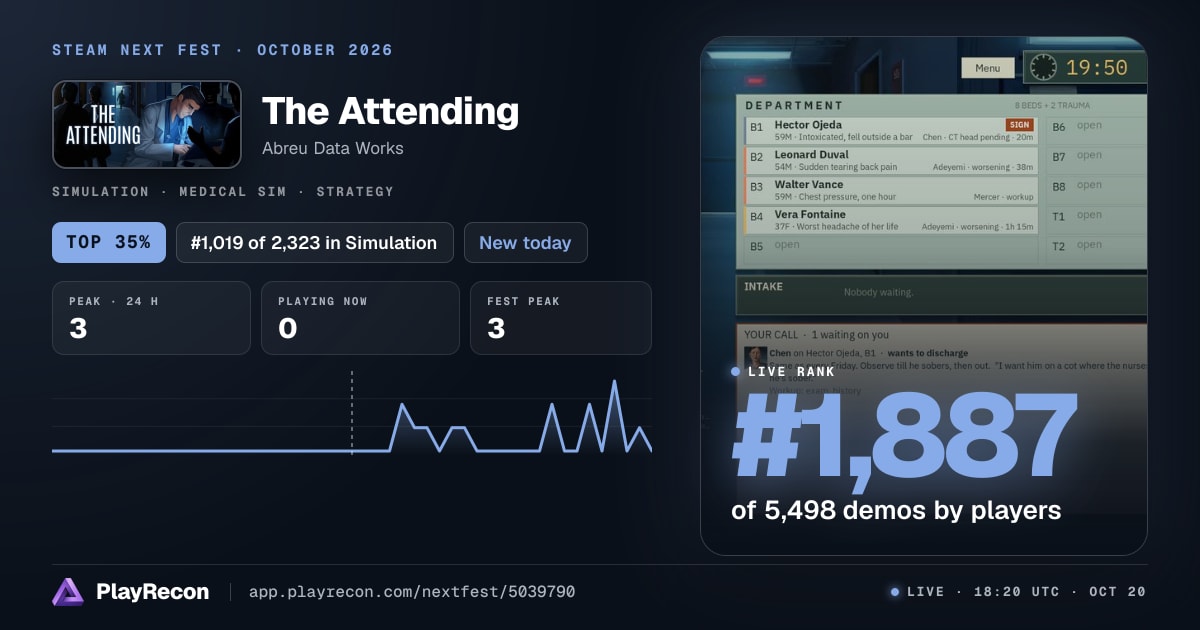Click 'wants to discharge' request text
Screen dimensions: 1200x630
pyautogui.click(x=927, y=353)
